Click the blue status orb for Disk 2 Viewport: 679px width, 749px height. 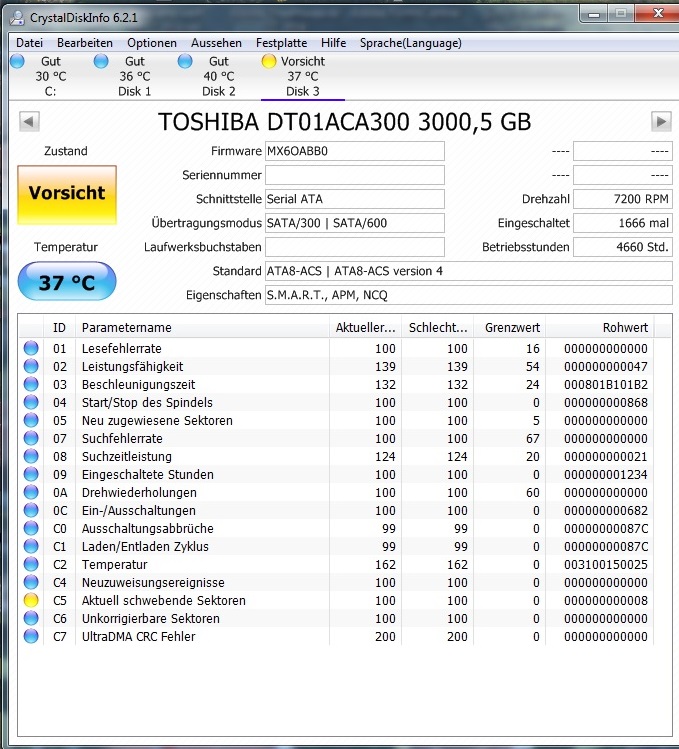(185, 61)
